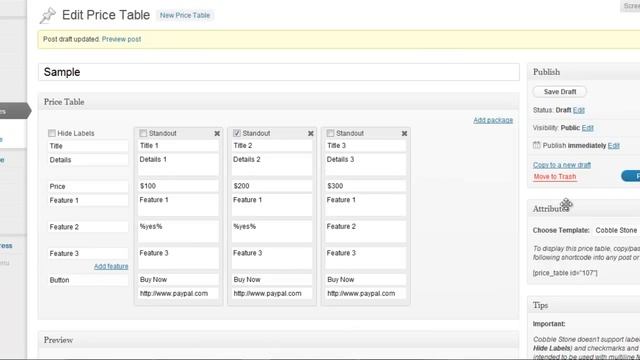
Task: Click Feature 2 field in third package
Action: coord(365,232)
